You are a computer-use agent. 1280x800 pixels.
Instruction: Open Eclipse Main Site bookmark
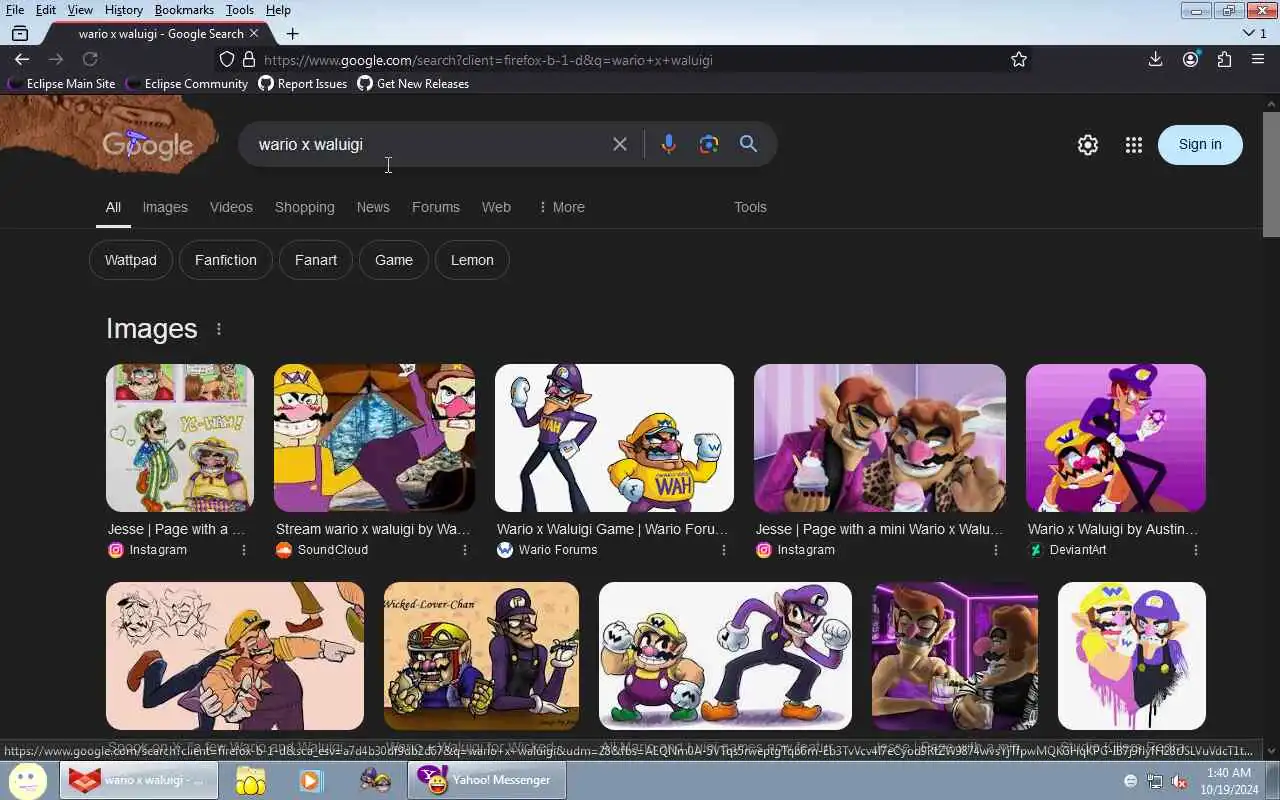click(61, 84)
